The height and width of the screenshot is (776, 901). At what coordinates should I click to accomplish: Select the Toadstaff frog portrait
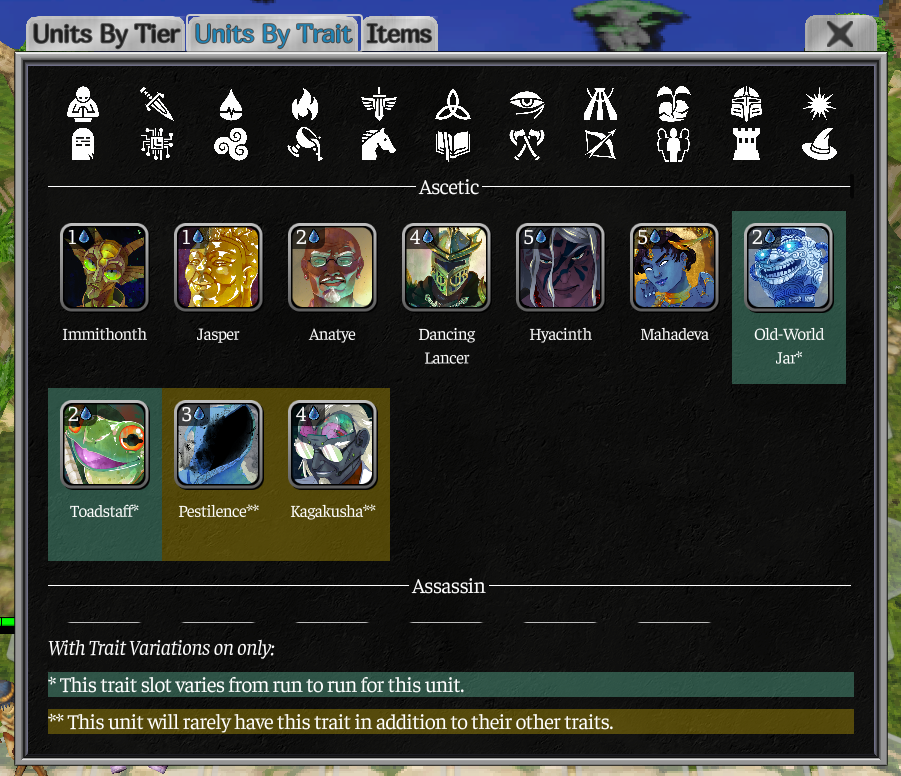[105, 444]
